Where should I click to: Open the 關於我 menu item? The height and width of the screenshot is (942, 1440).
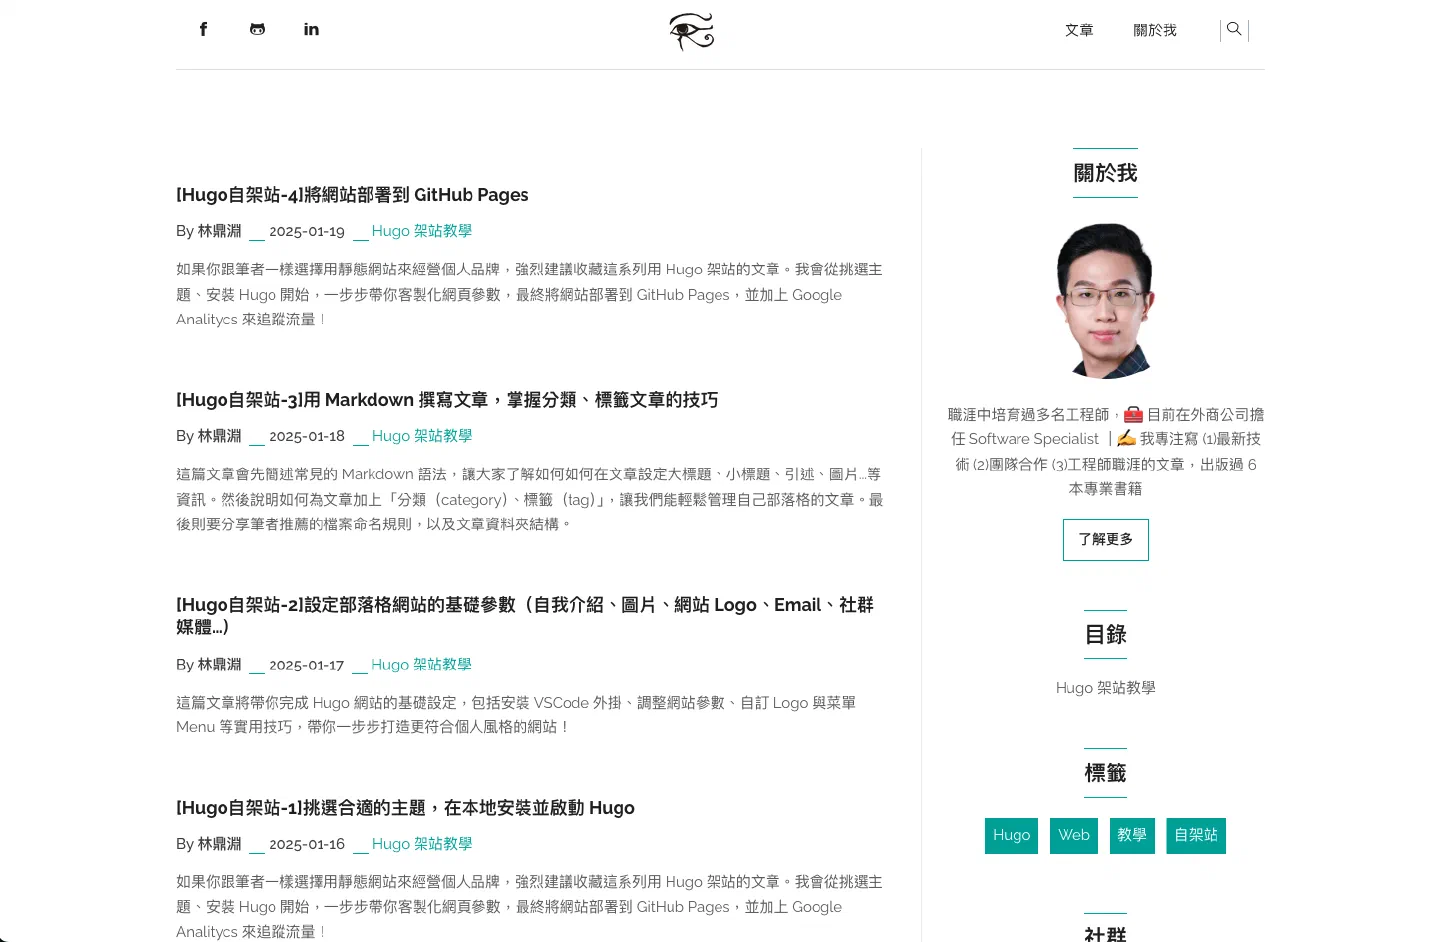[x=1155, y=31]
